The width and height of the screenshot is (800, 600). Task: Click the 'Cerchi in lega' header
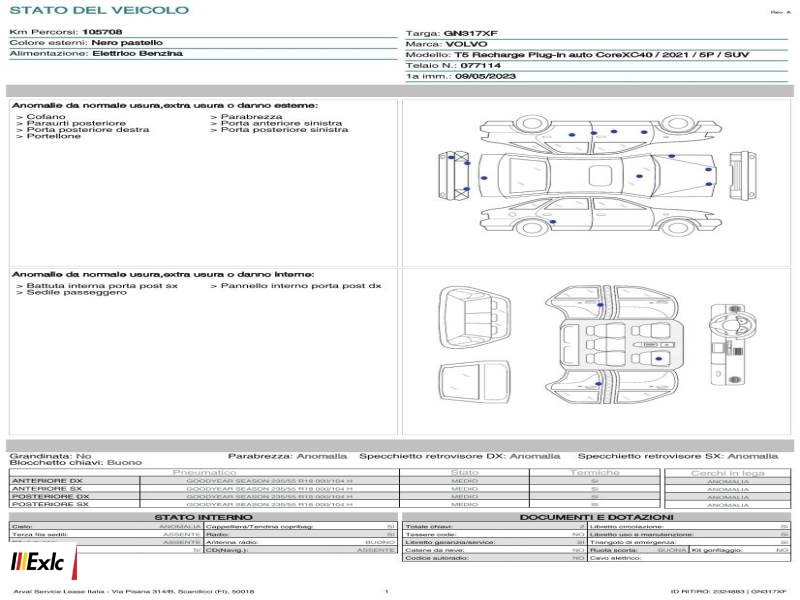[728, 473]
